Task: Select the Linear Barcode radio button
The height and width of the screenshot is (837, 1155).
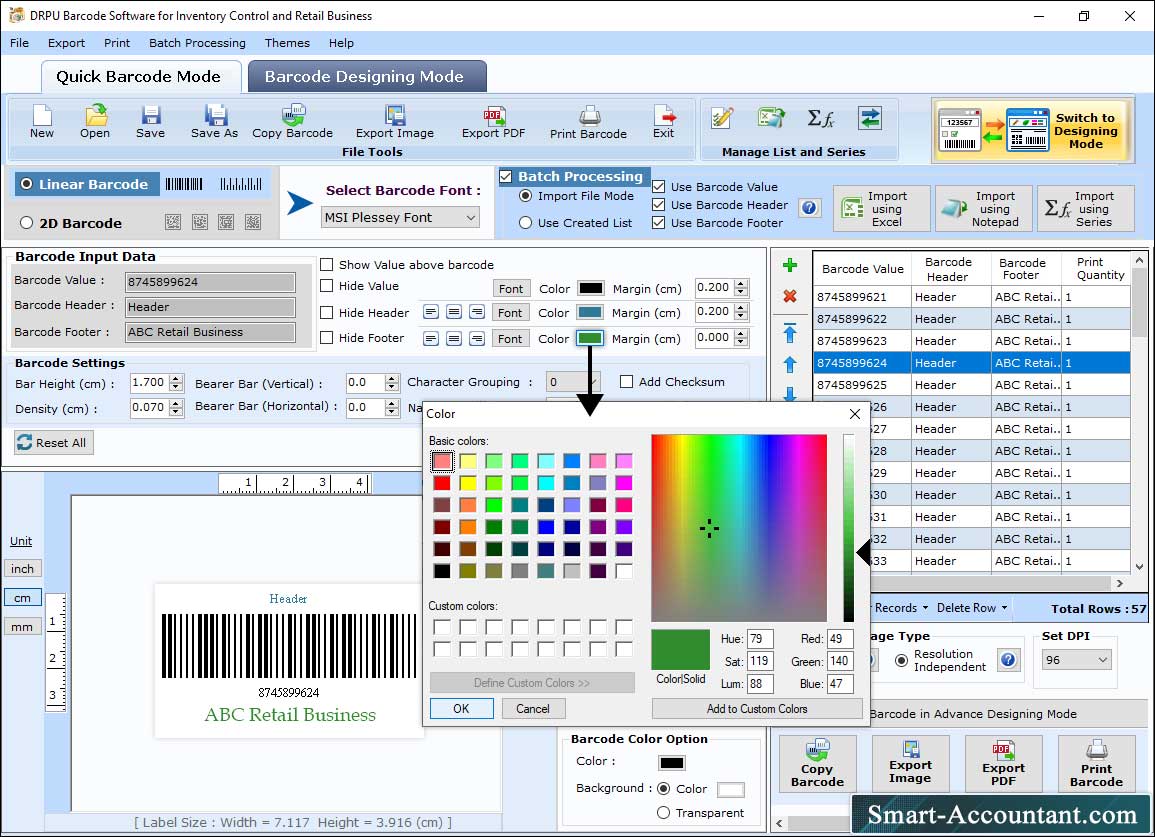Action: (x=27, y=184)
